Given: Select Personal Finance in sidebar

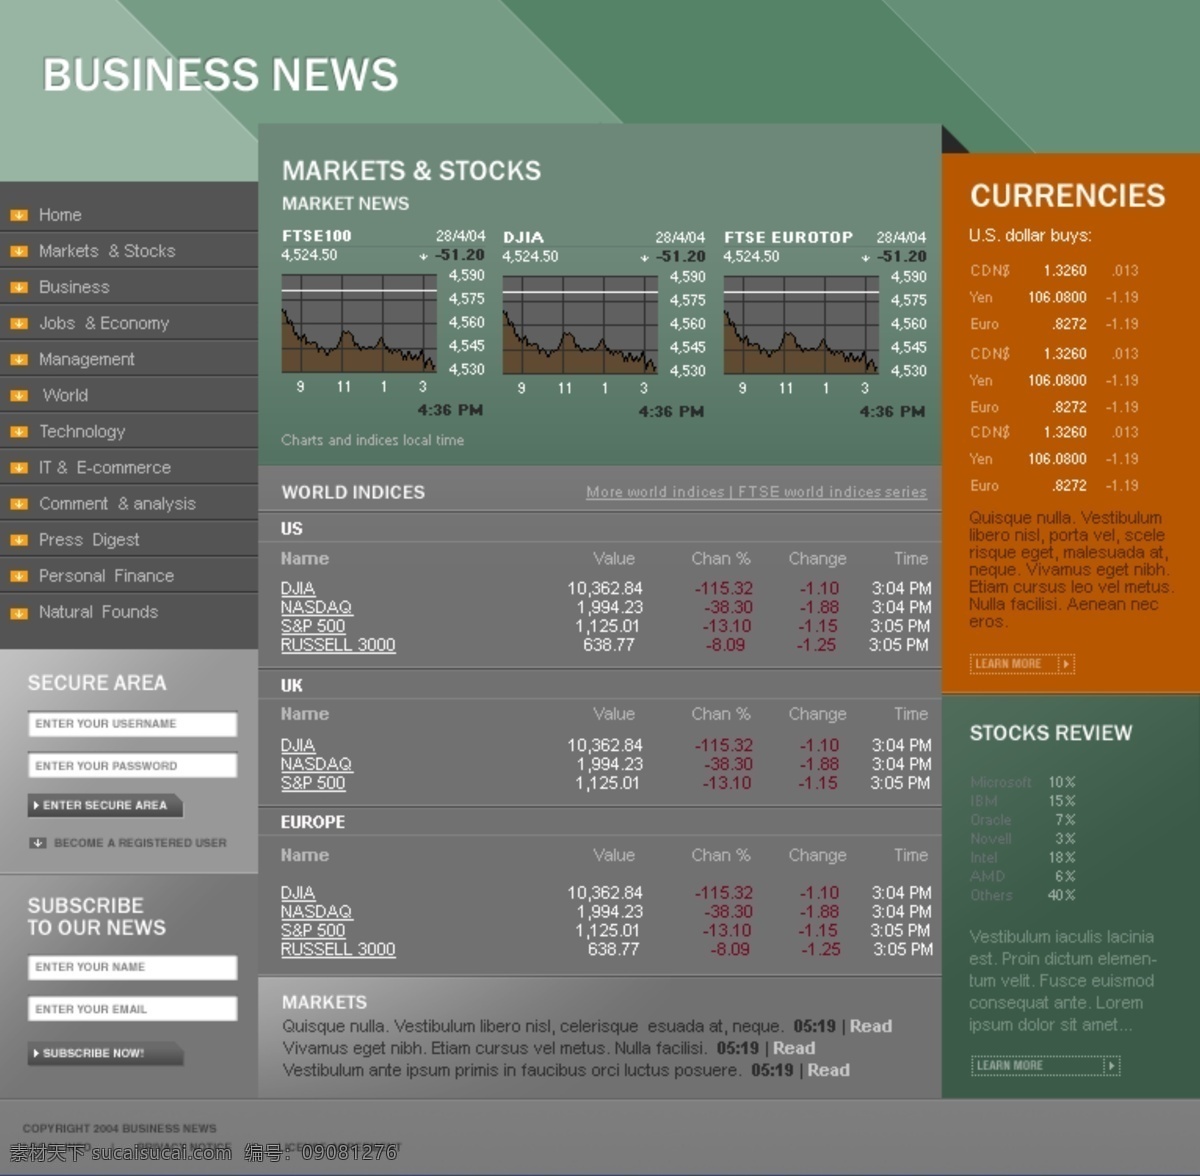Looking at the screenshot, I should click(106, 576).
